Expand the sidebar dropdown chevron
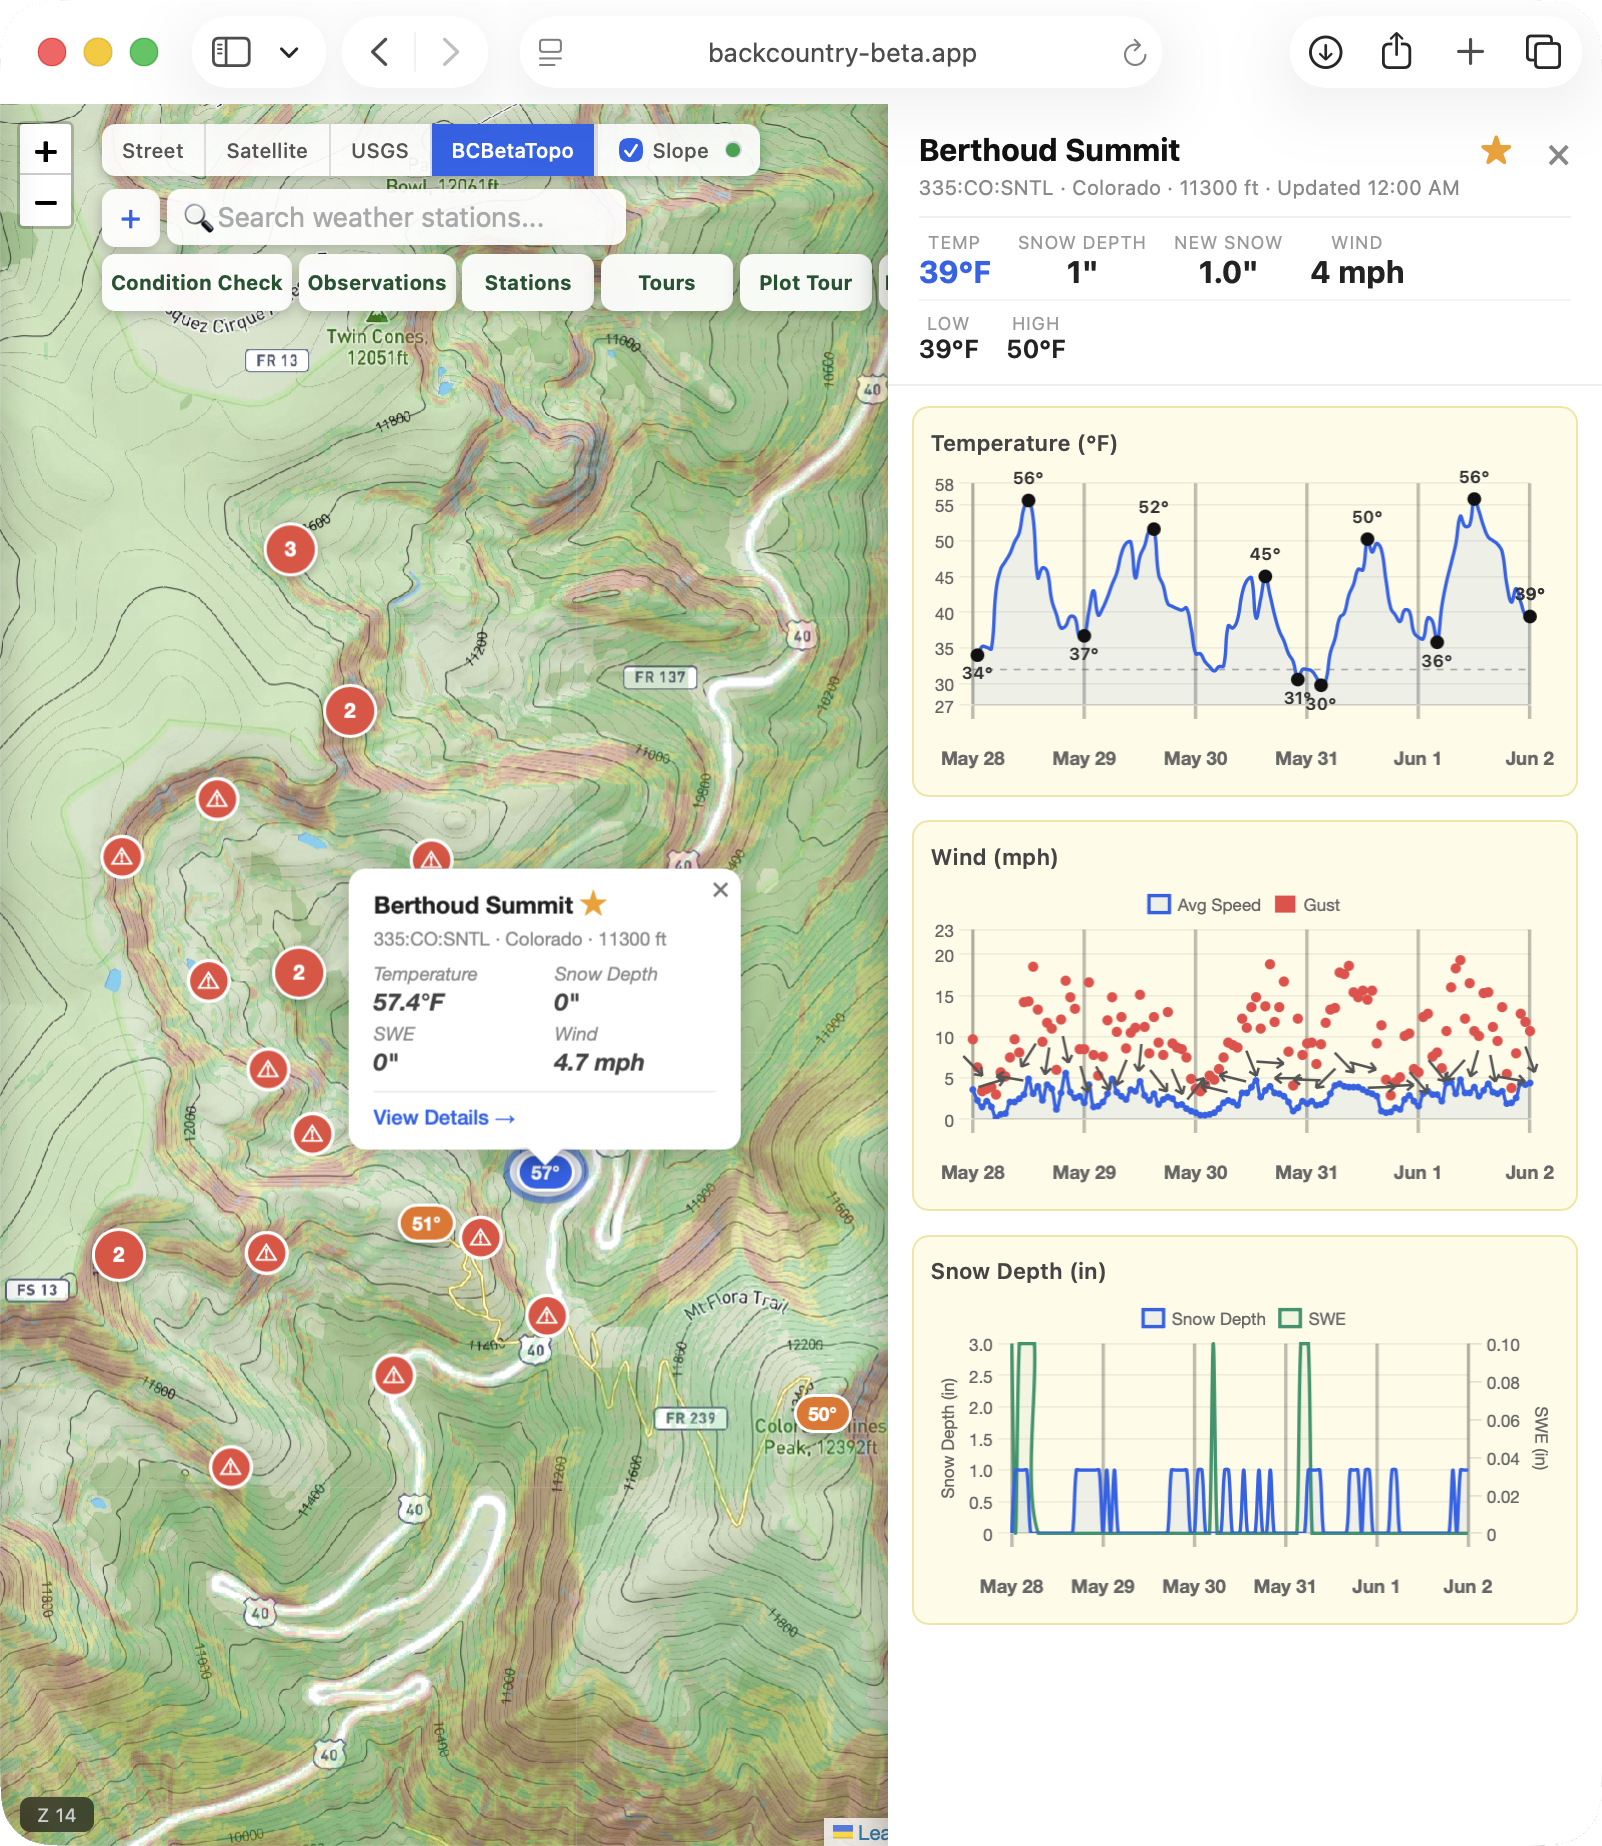Screen dimensions: 1602x1846 coord(289,52)
